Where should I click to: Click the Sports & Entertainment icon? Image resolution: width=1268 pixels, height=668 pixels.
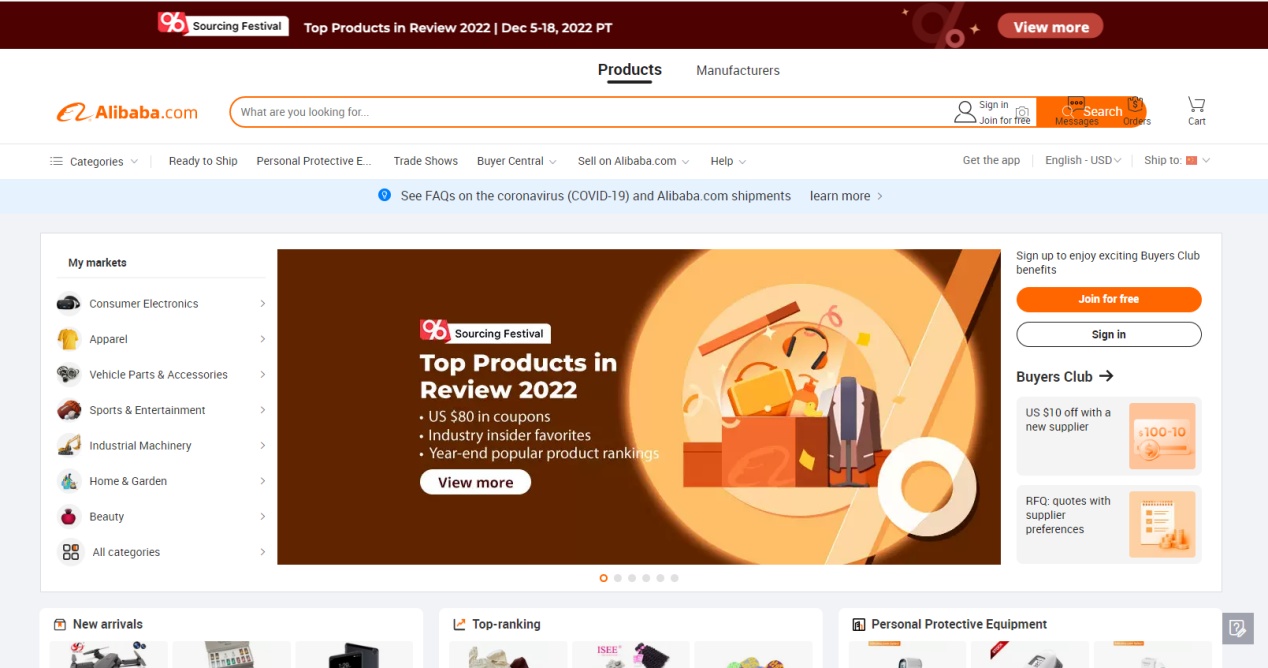pos(69,410)
